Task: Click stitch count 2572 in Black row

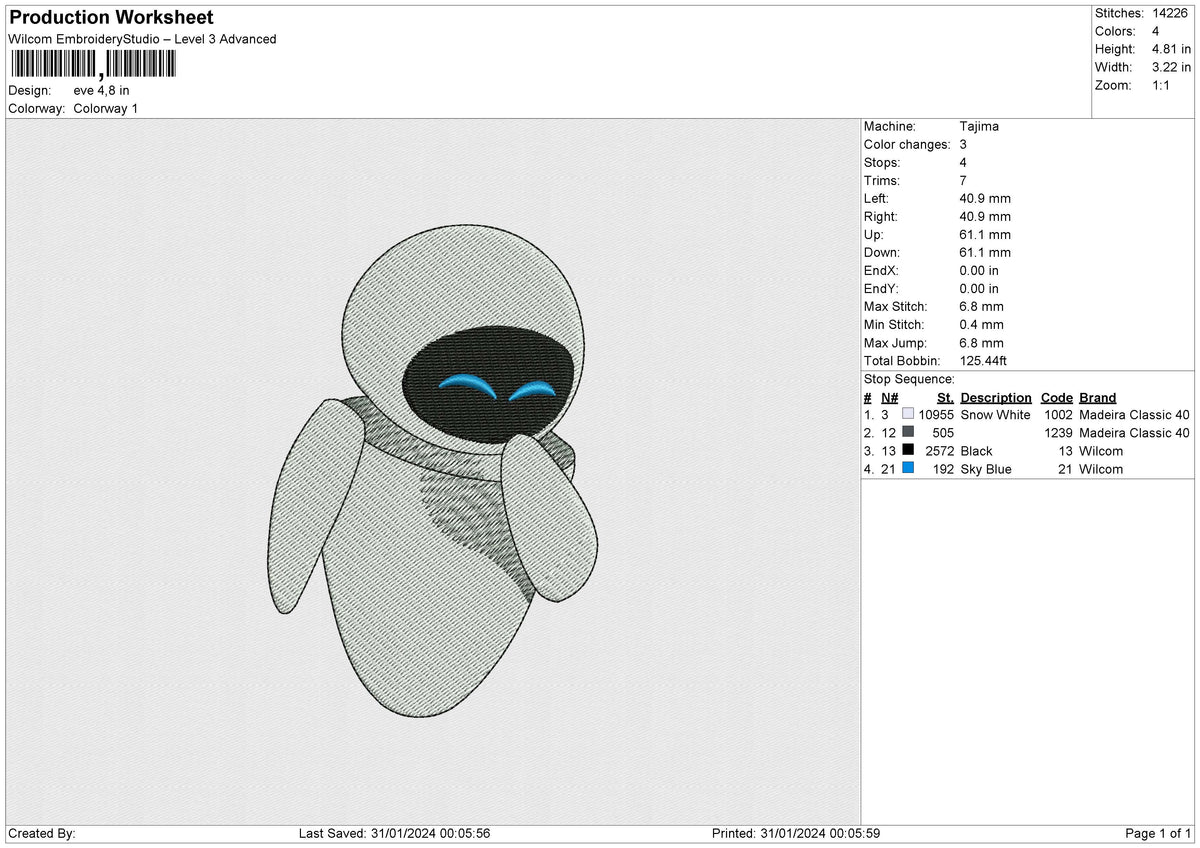Action: point(940,450)
